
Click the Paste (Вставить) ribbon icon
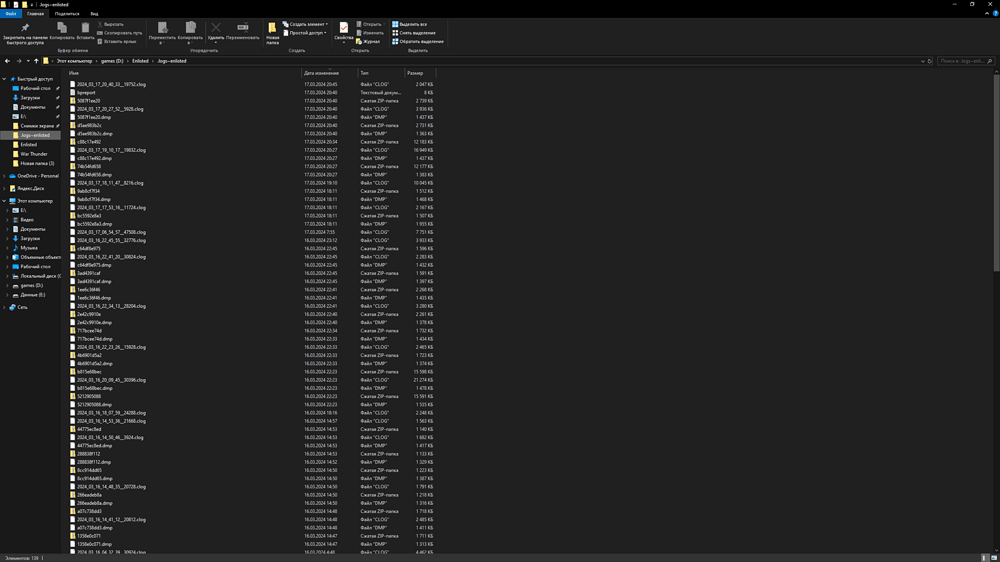pyautogui.click(x=85, y=30)
